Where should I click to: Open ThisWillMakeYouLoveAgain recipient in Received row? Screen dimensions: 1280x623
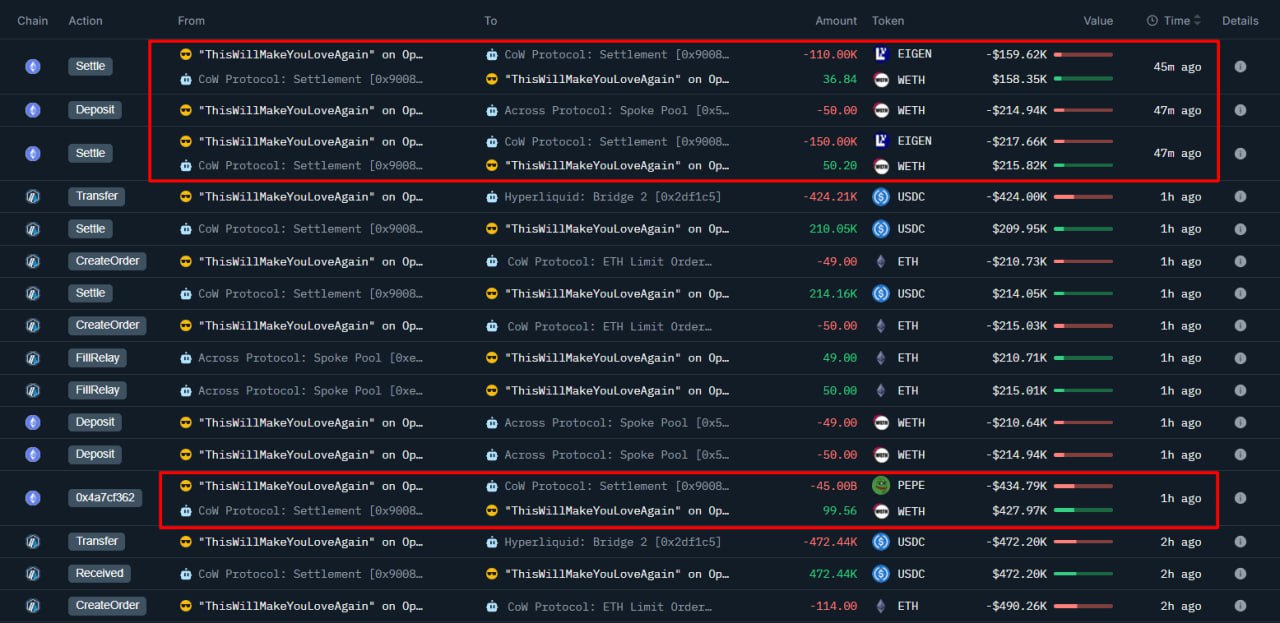click(617, 574)
